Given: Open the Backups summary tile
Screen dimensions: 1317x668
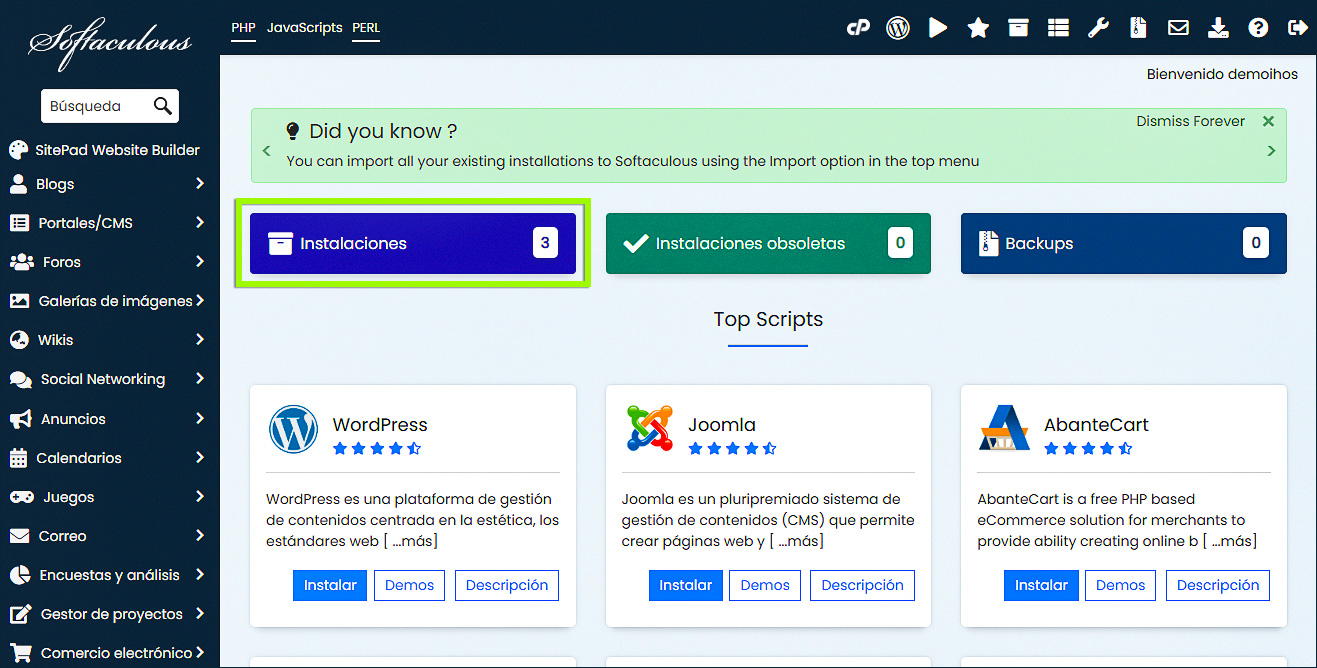Looking at the screenshot, I should click(x=1123, y=243).
